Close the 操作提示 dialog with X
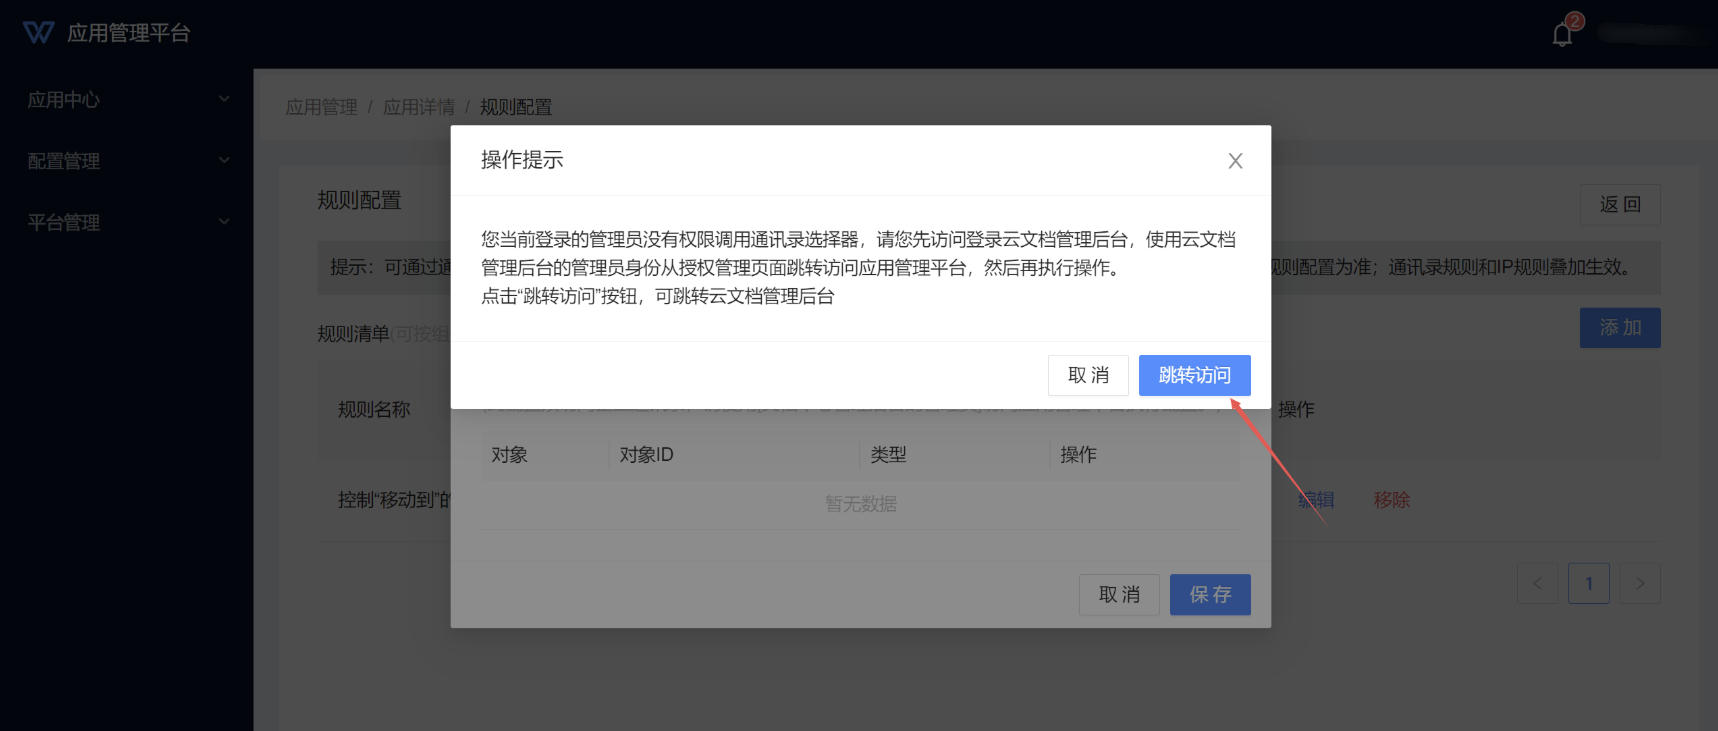The image size is (1718, 731). tap(1235, 161)
